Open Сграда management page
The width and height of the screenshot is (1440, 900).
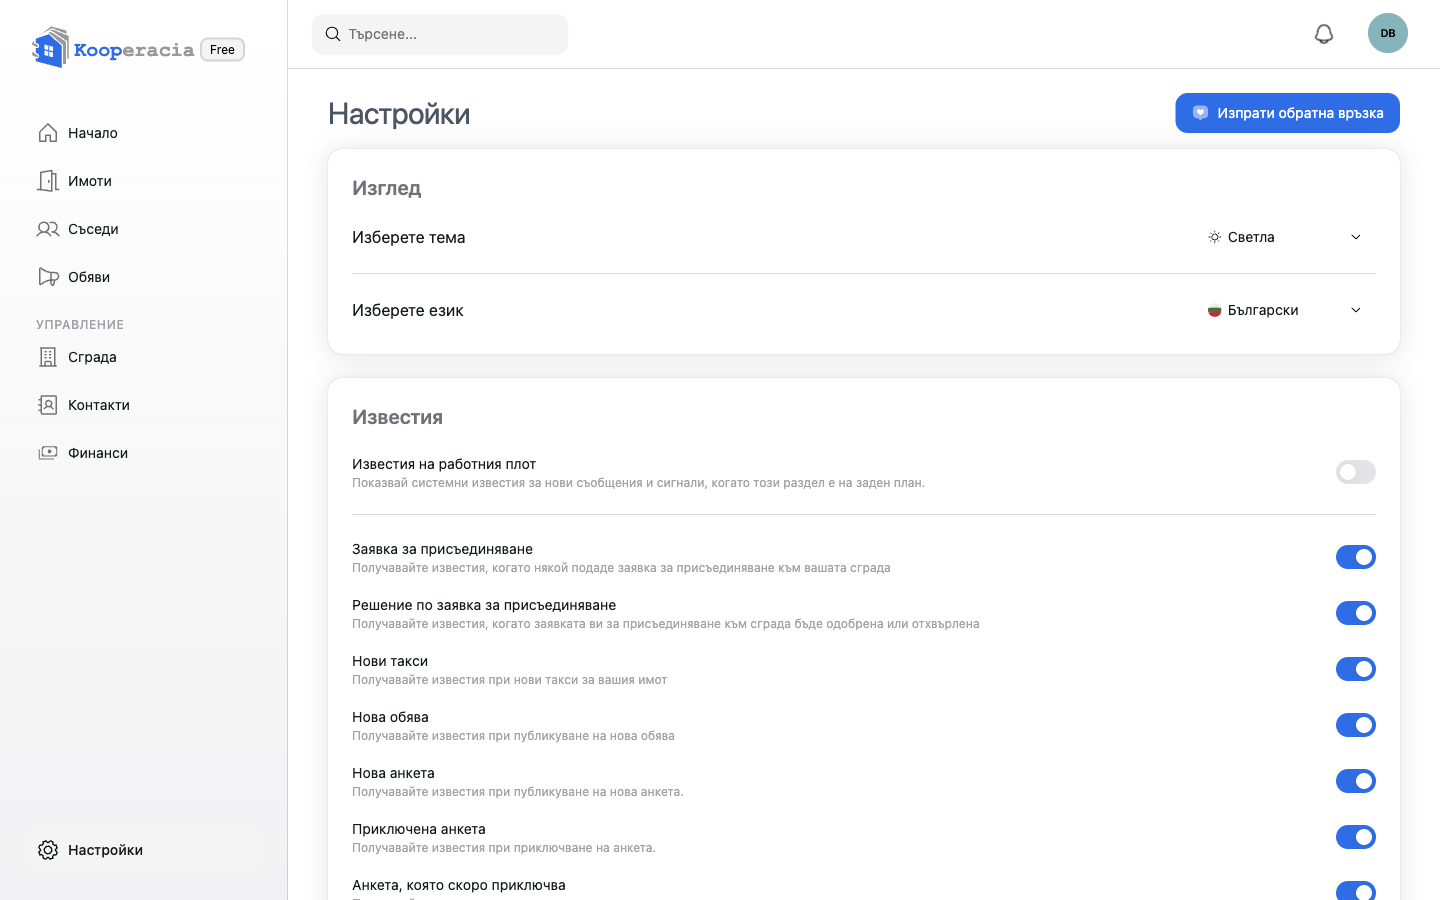pos(144,357)
